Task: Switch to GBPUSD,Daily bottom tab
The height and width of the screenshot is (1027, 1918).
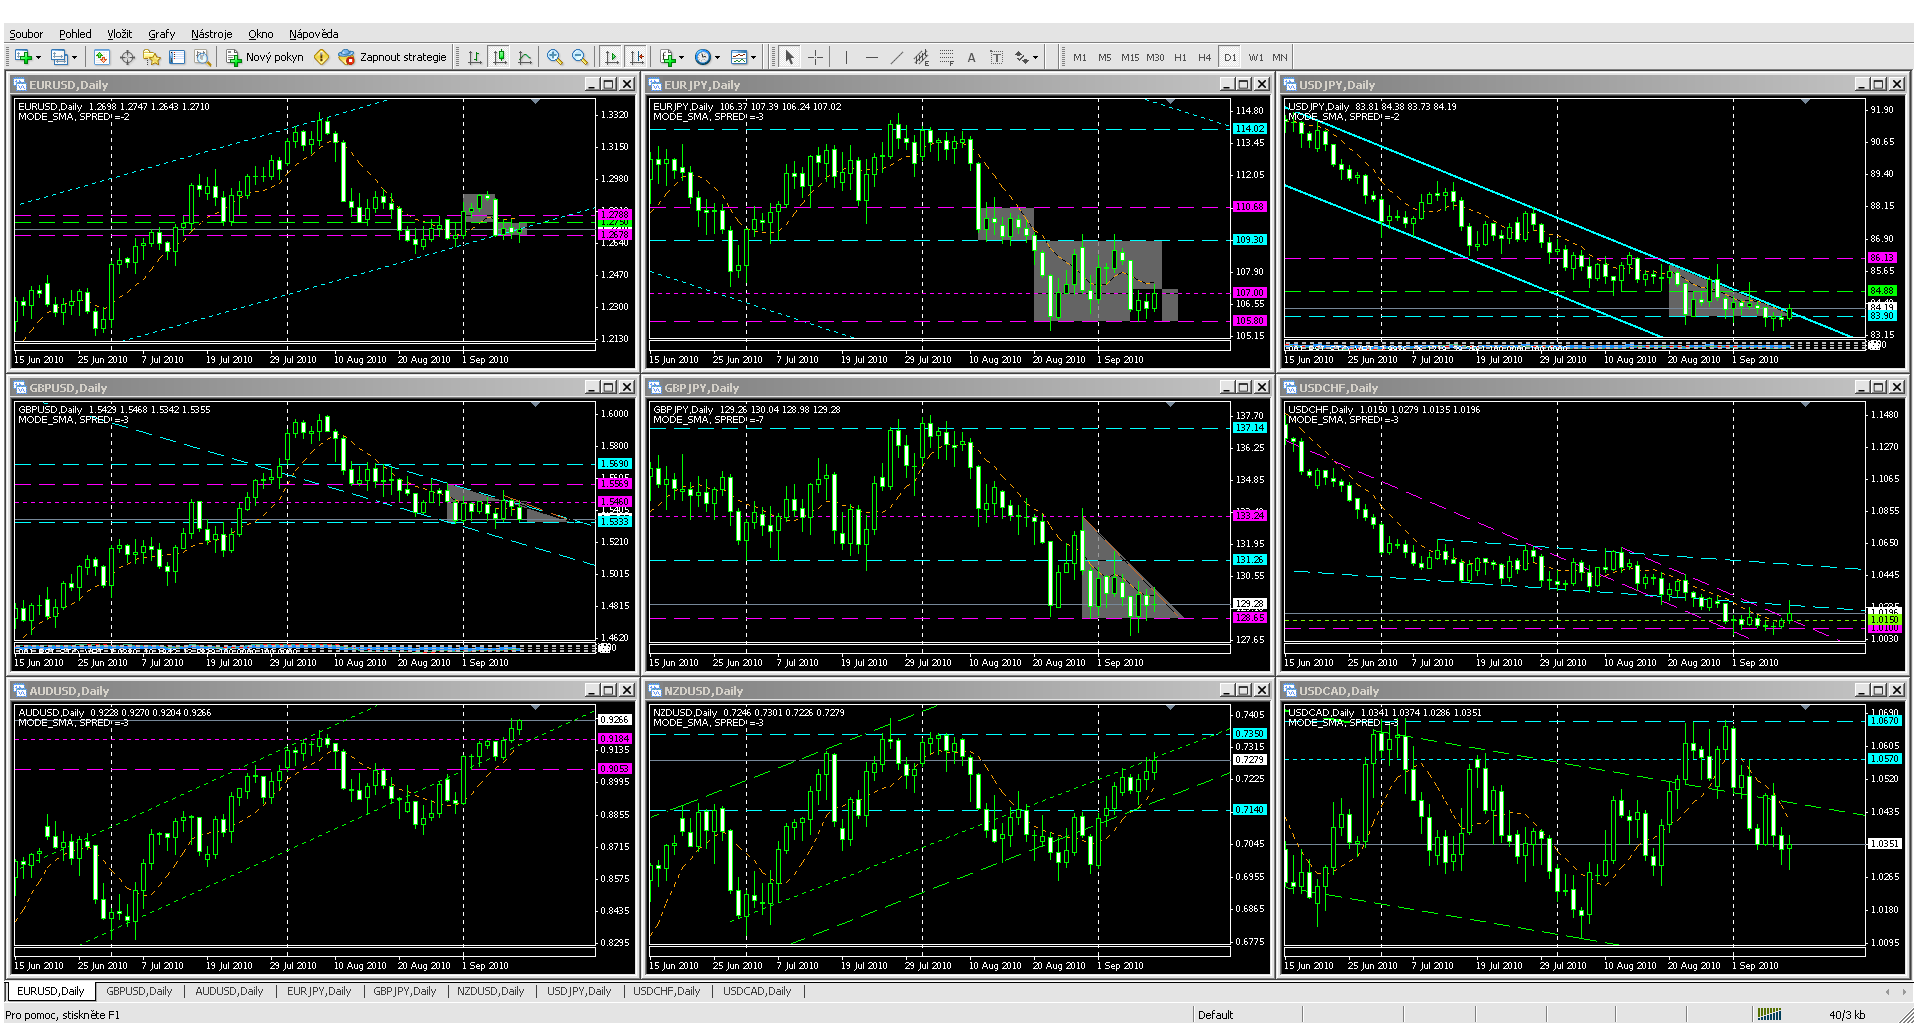Action: 139,991
